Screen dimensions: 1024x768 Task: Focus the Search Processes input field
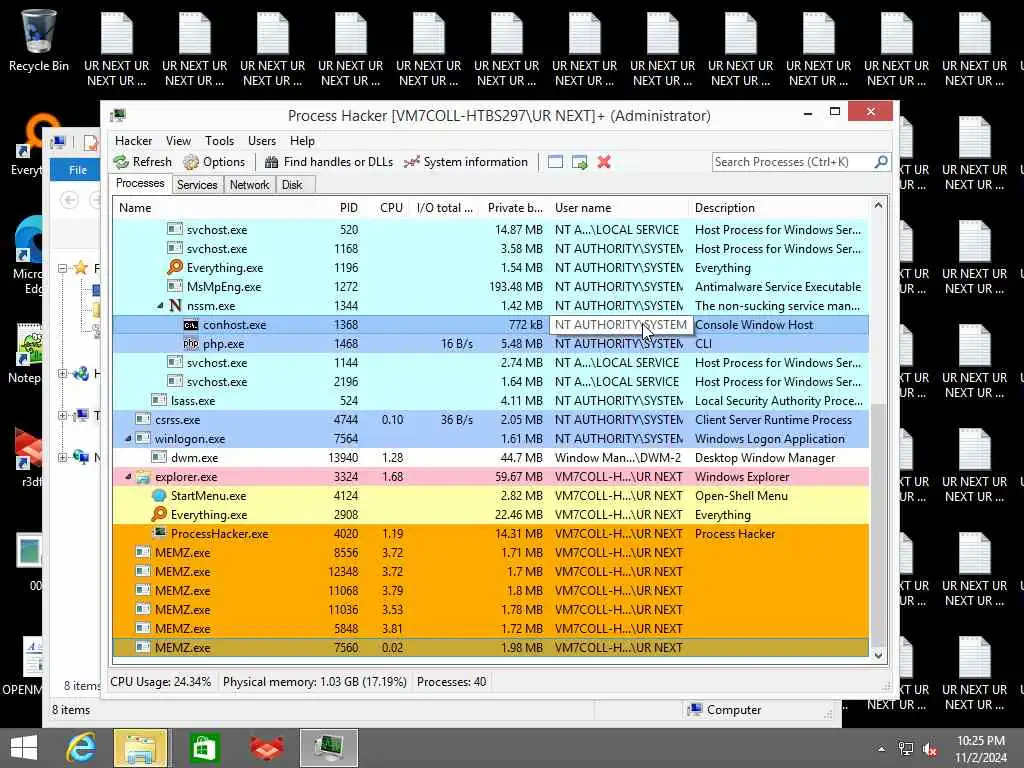[x=793, y=161]
